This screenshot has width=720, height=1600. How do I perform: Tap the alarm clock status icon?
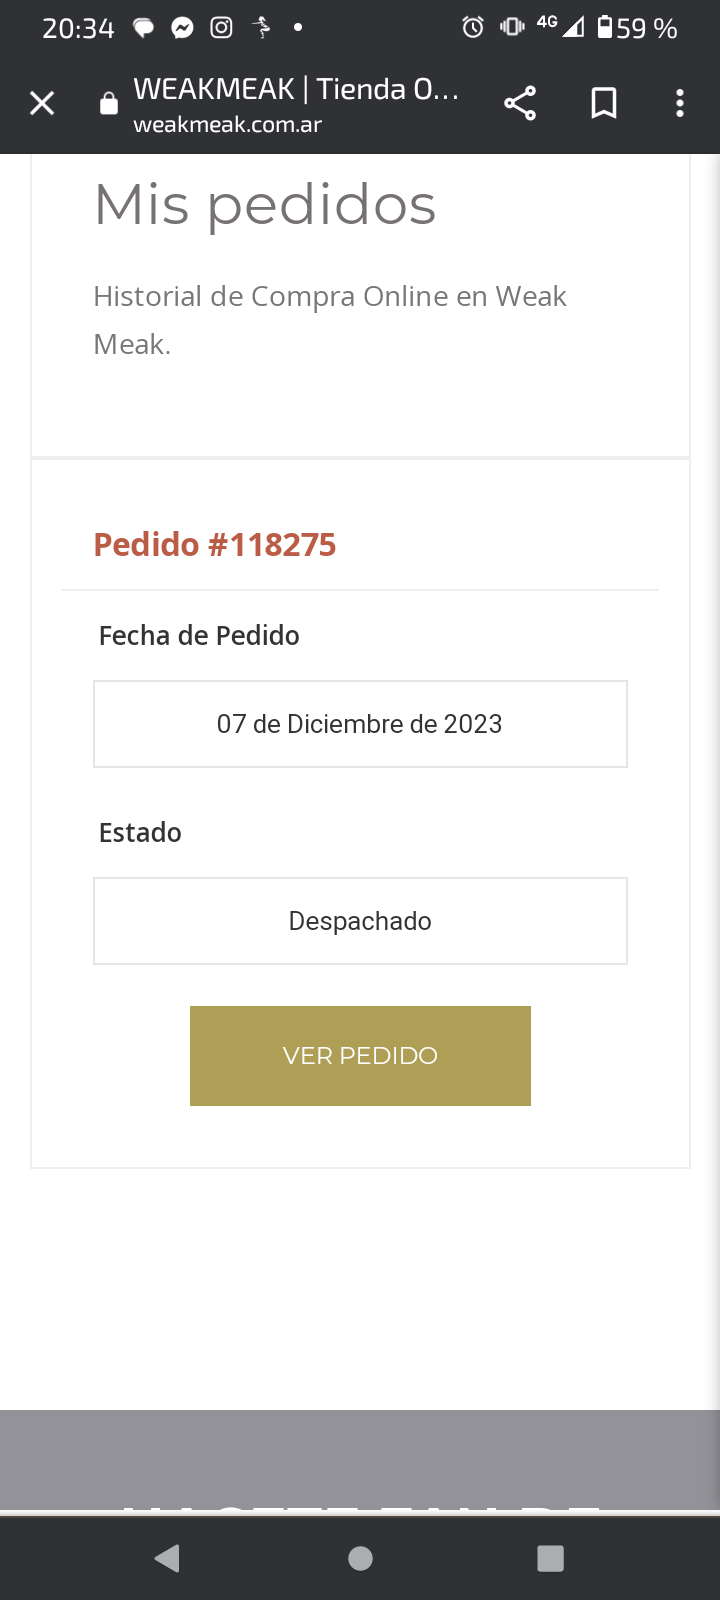(473, 28)
